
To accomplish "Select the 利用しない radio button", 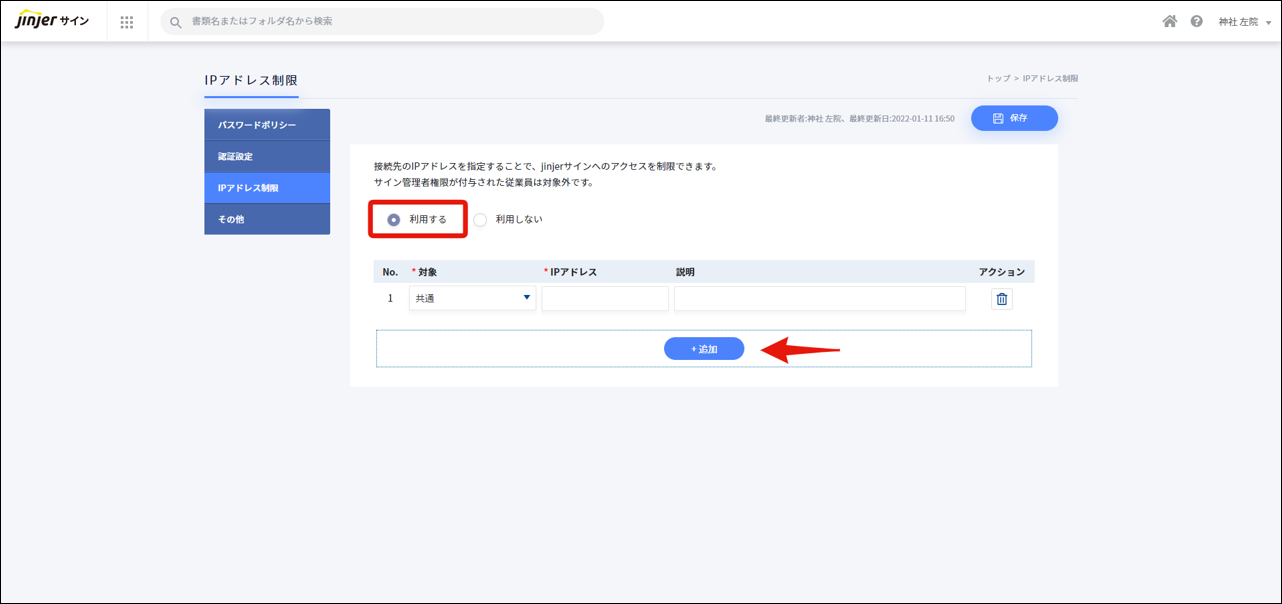I will tap(480, 220).
